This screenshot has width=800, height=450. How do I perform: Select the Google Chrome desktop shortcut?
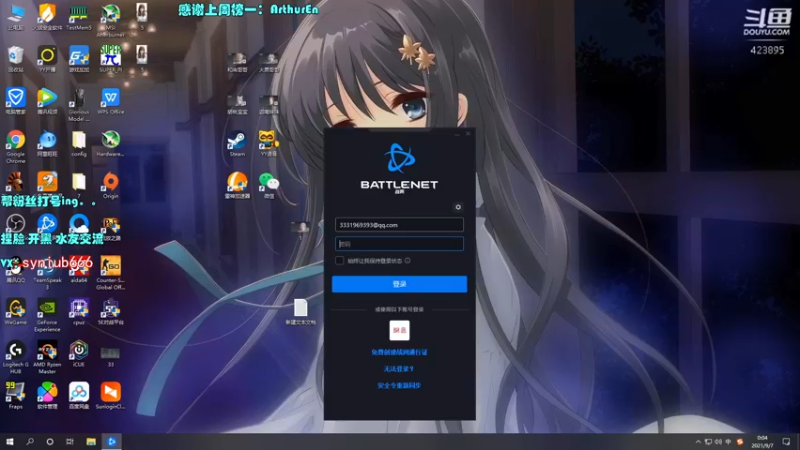click(15, 146)
